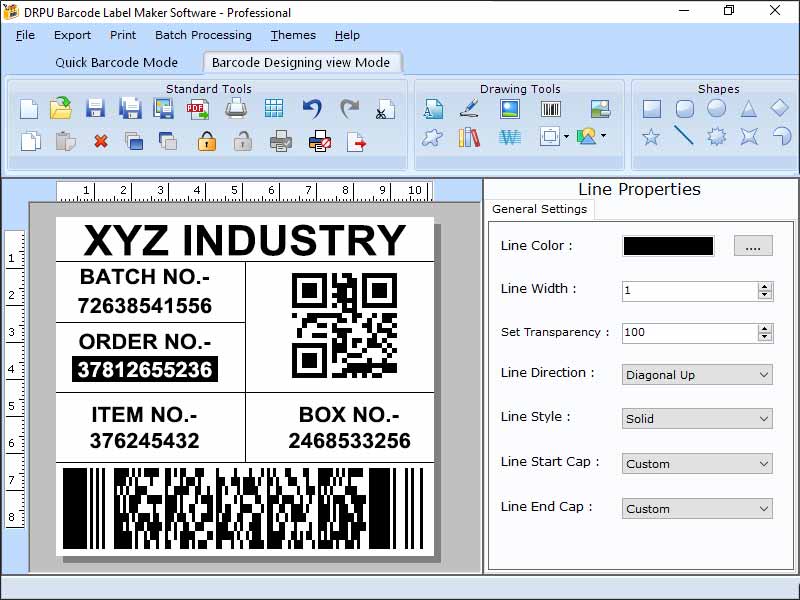Select the Triangle shape
Viewport: 800px width, 600px height.
point(748,109)
